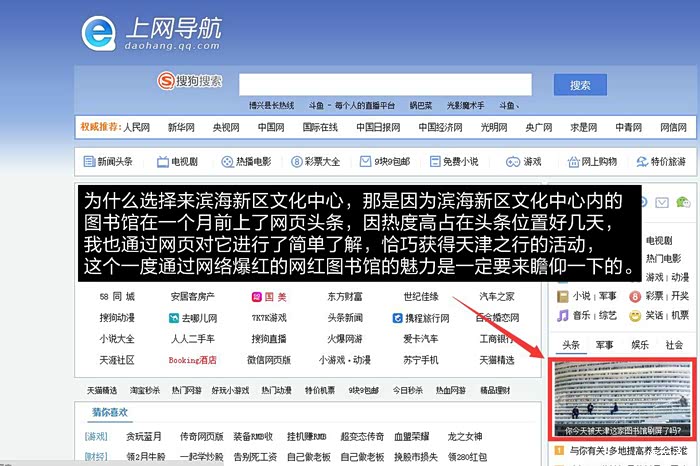Viewport: 700px width, 466px height.
Task: Click the 机票 link in the sidebar
Action: (x=680, y=315)
